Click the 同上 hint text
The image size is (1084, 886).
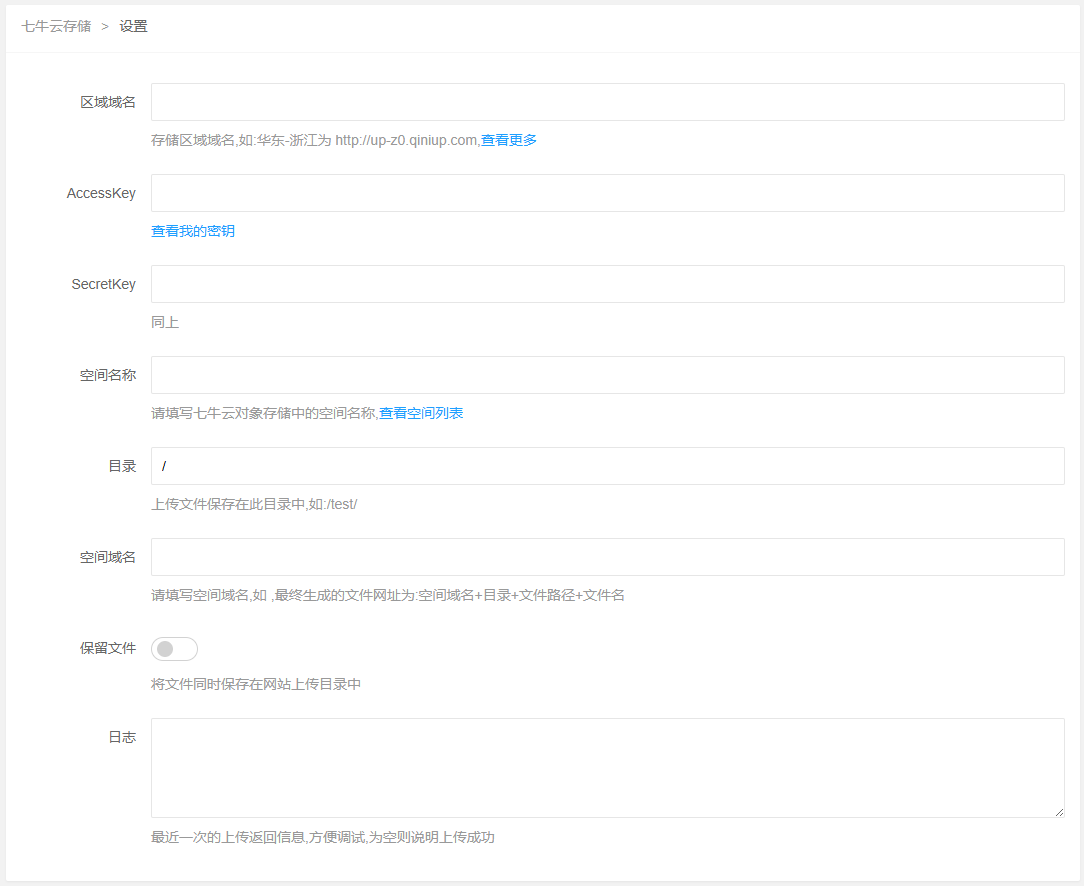[165, 322]
